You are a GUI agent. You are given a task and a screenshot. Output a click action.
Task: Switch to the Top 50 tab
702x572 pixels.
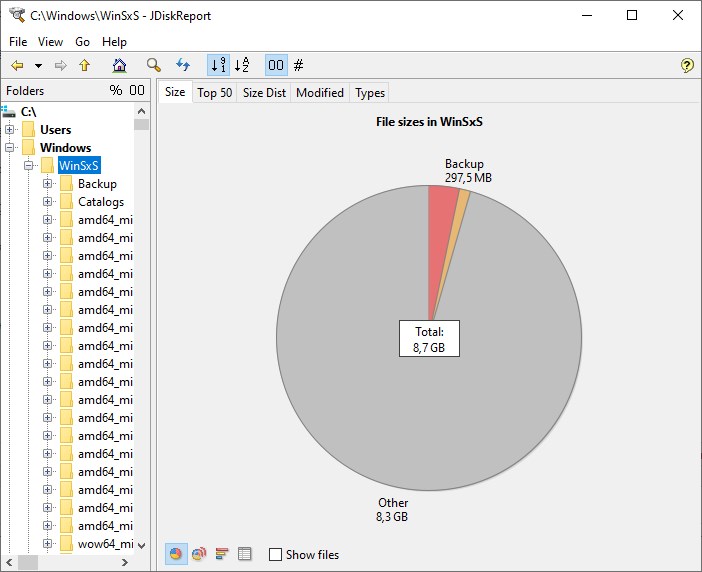coord(214,93)
